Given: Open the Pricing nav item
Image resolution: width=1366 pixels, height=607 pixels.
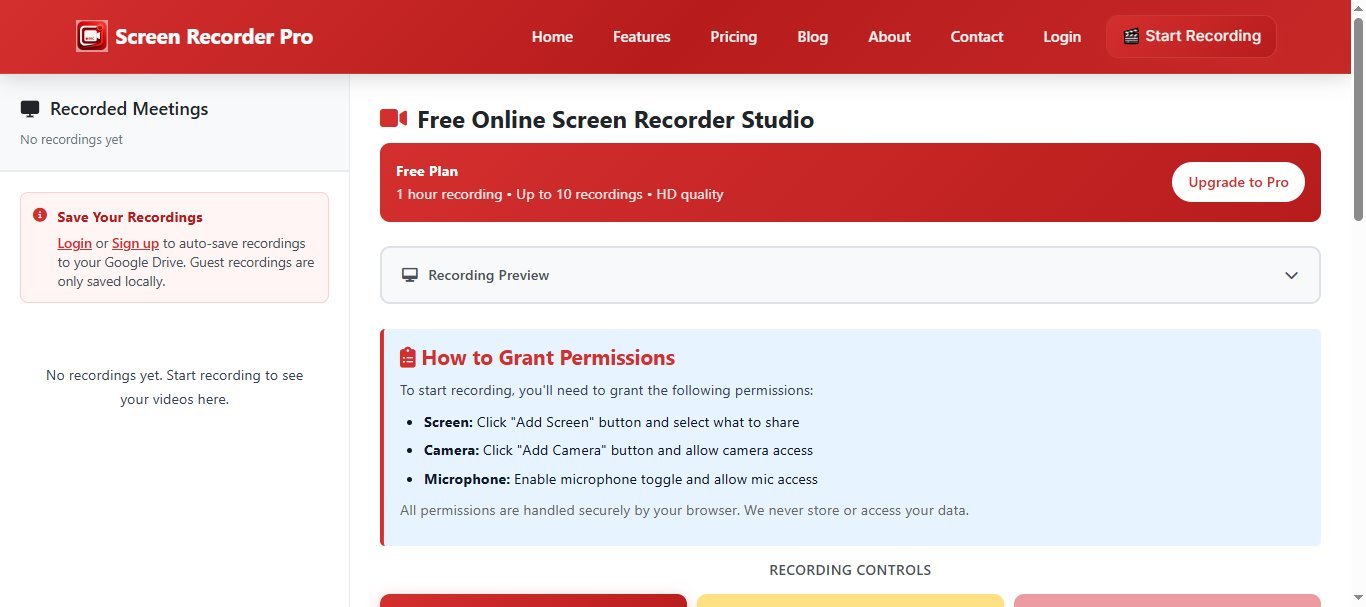Looking at the screenshot, I should pos(734,37).
